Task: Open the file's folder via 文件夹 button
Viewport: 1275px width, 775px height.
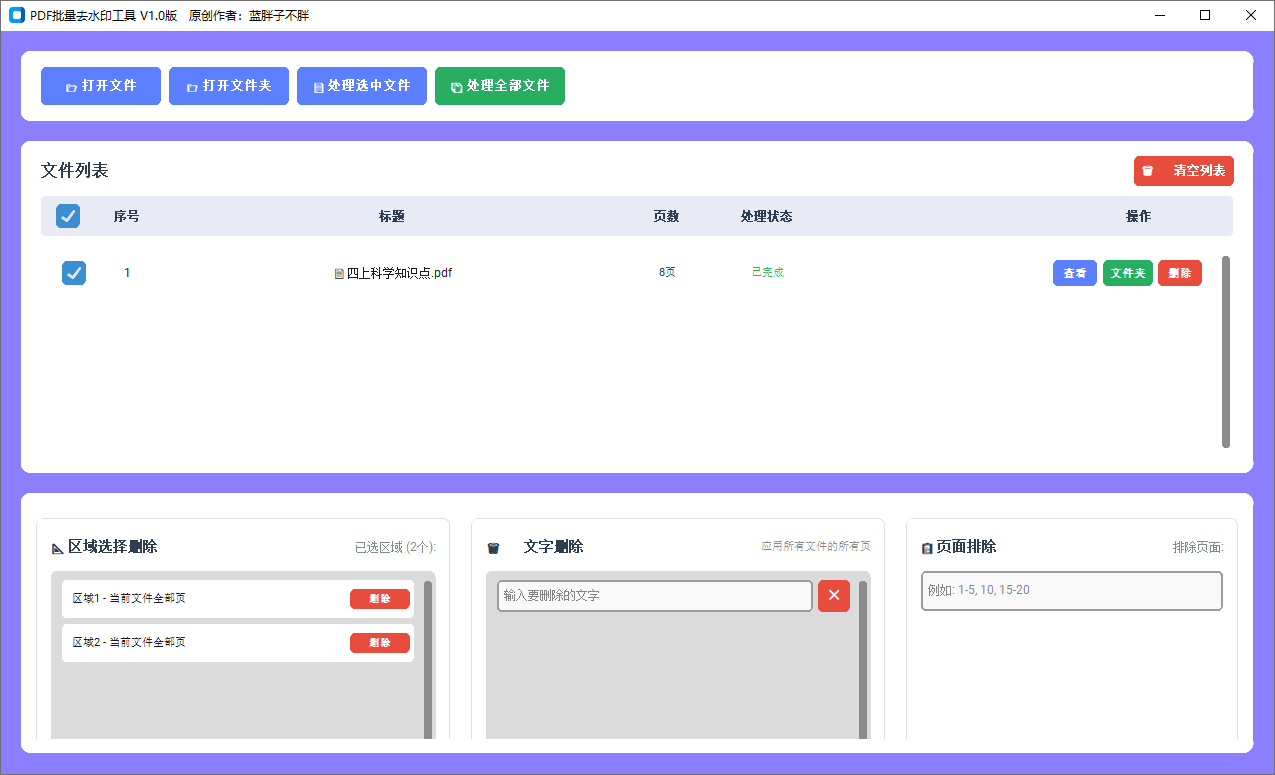Action: click(1127, 273)
